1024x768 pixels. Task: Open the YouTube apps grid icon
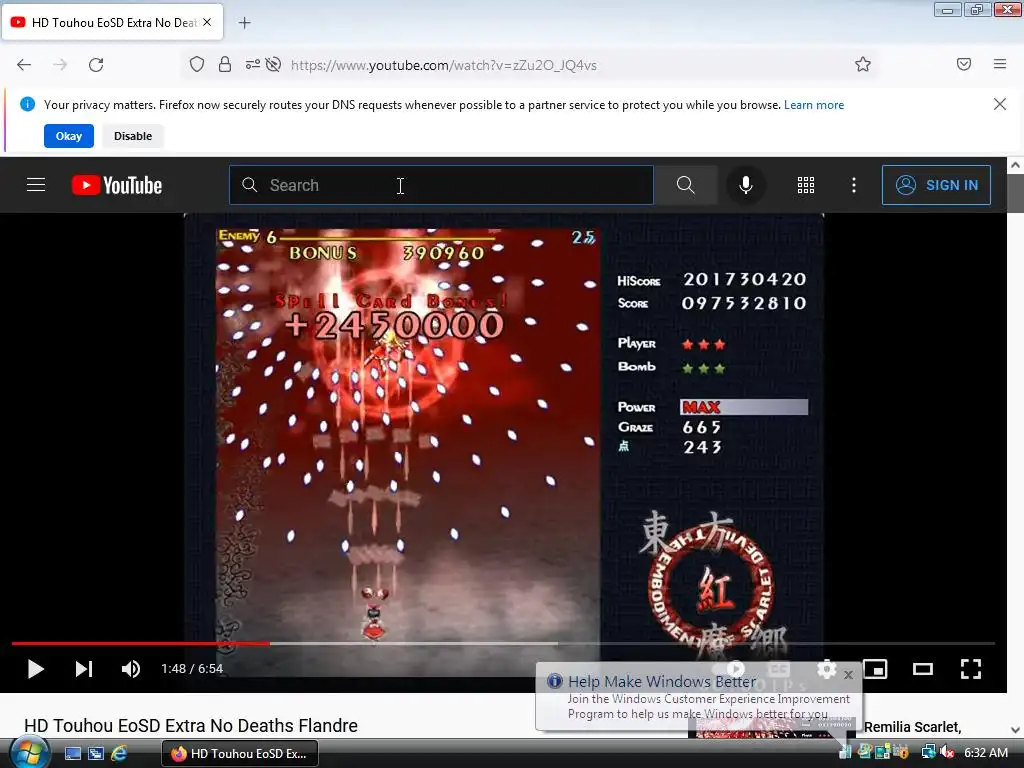click(x=805, y=185)
